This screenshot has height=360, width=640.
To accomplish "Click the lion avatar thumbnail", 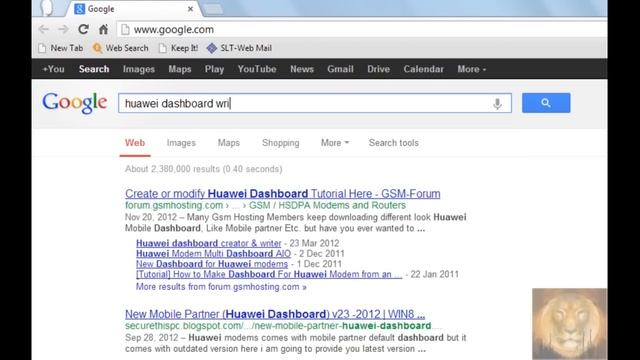I will (x=569, y=324).
